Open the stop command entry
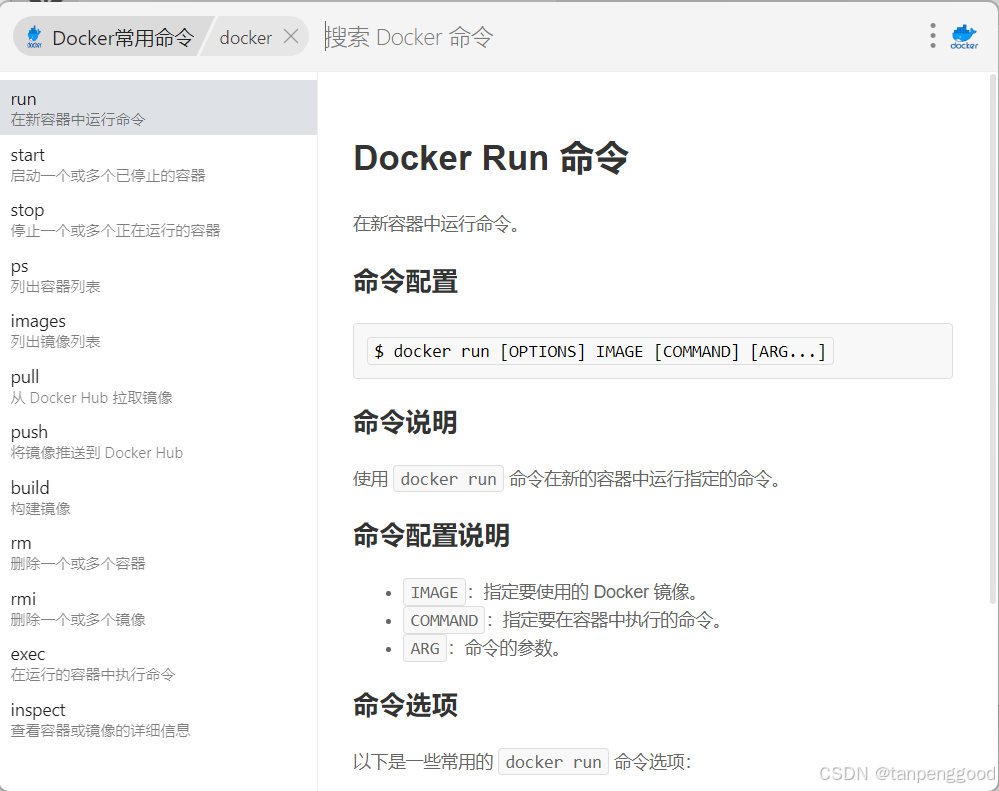 [159, 219]
